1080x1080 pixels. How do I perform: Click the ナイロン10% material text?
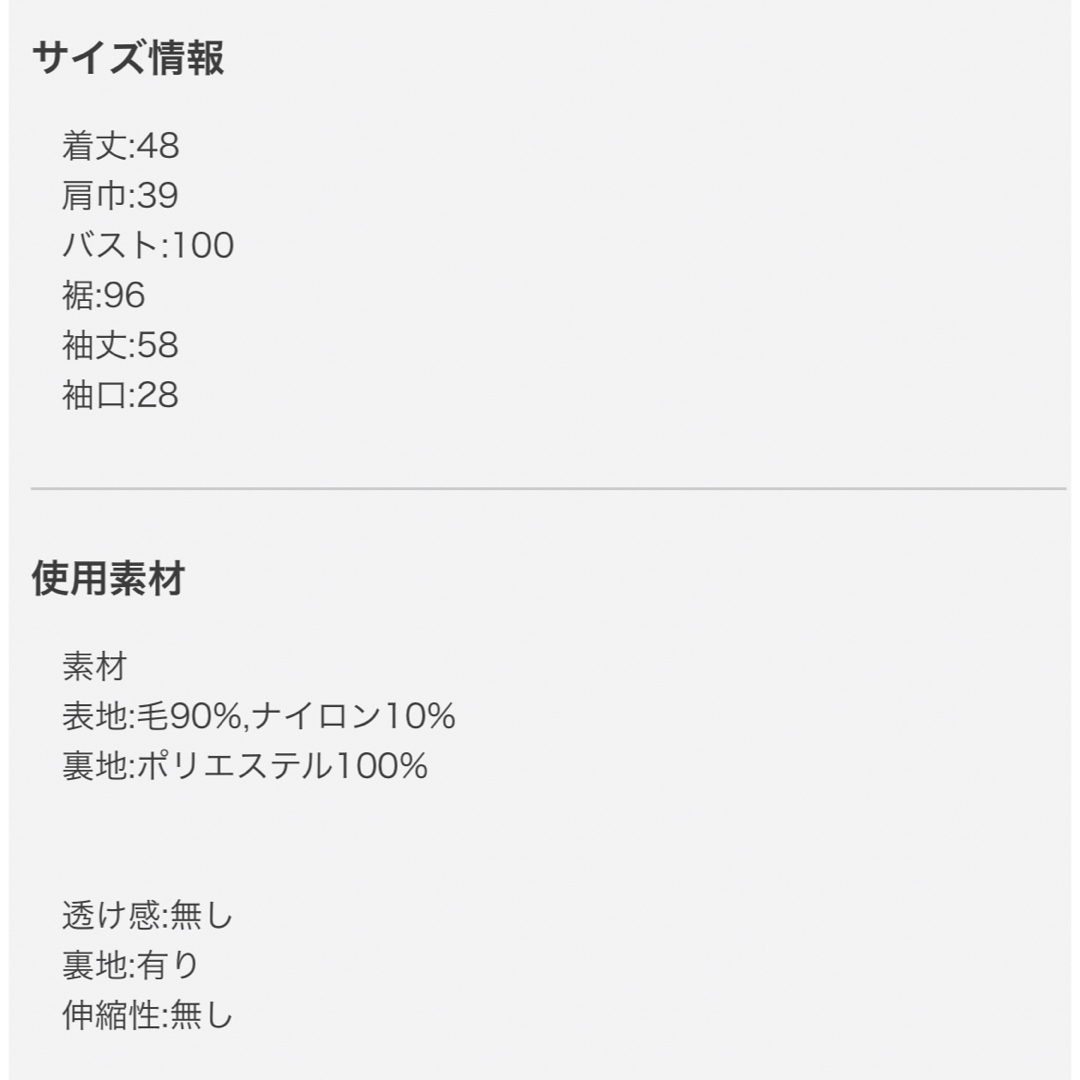pos(353,716)
